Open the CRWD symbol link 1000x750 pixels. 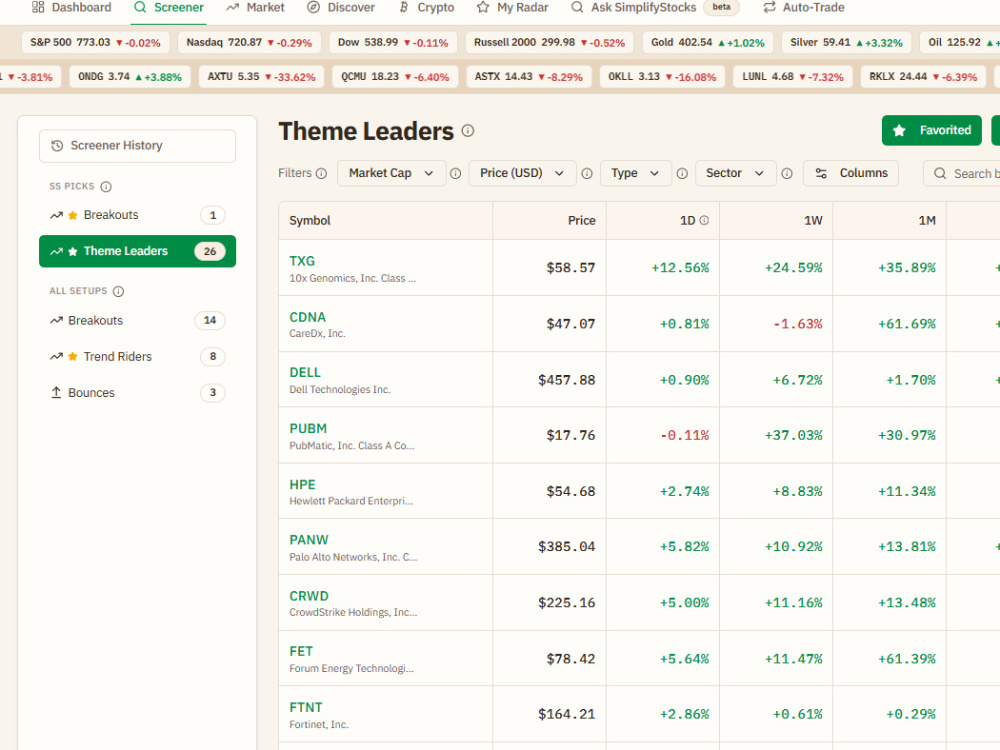click(x=309, y=596)
